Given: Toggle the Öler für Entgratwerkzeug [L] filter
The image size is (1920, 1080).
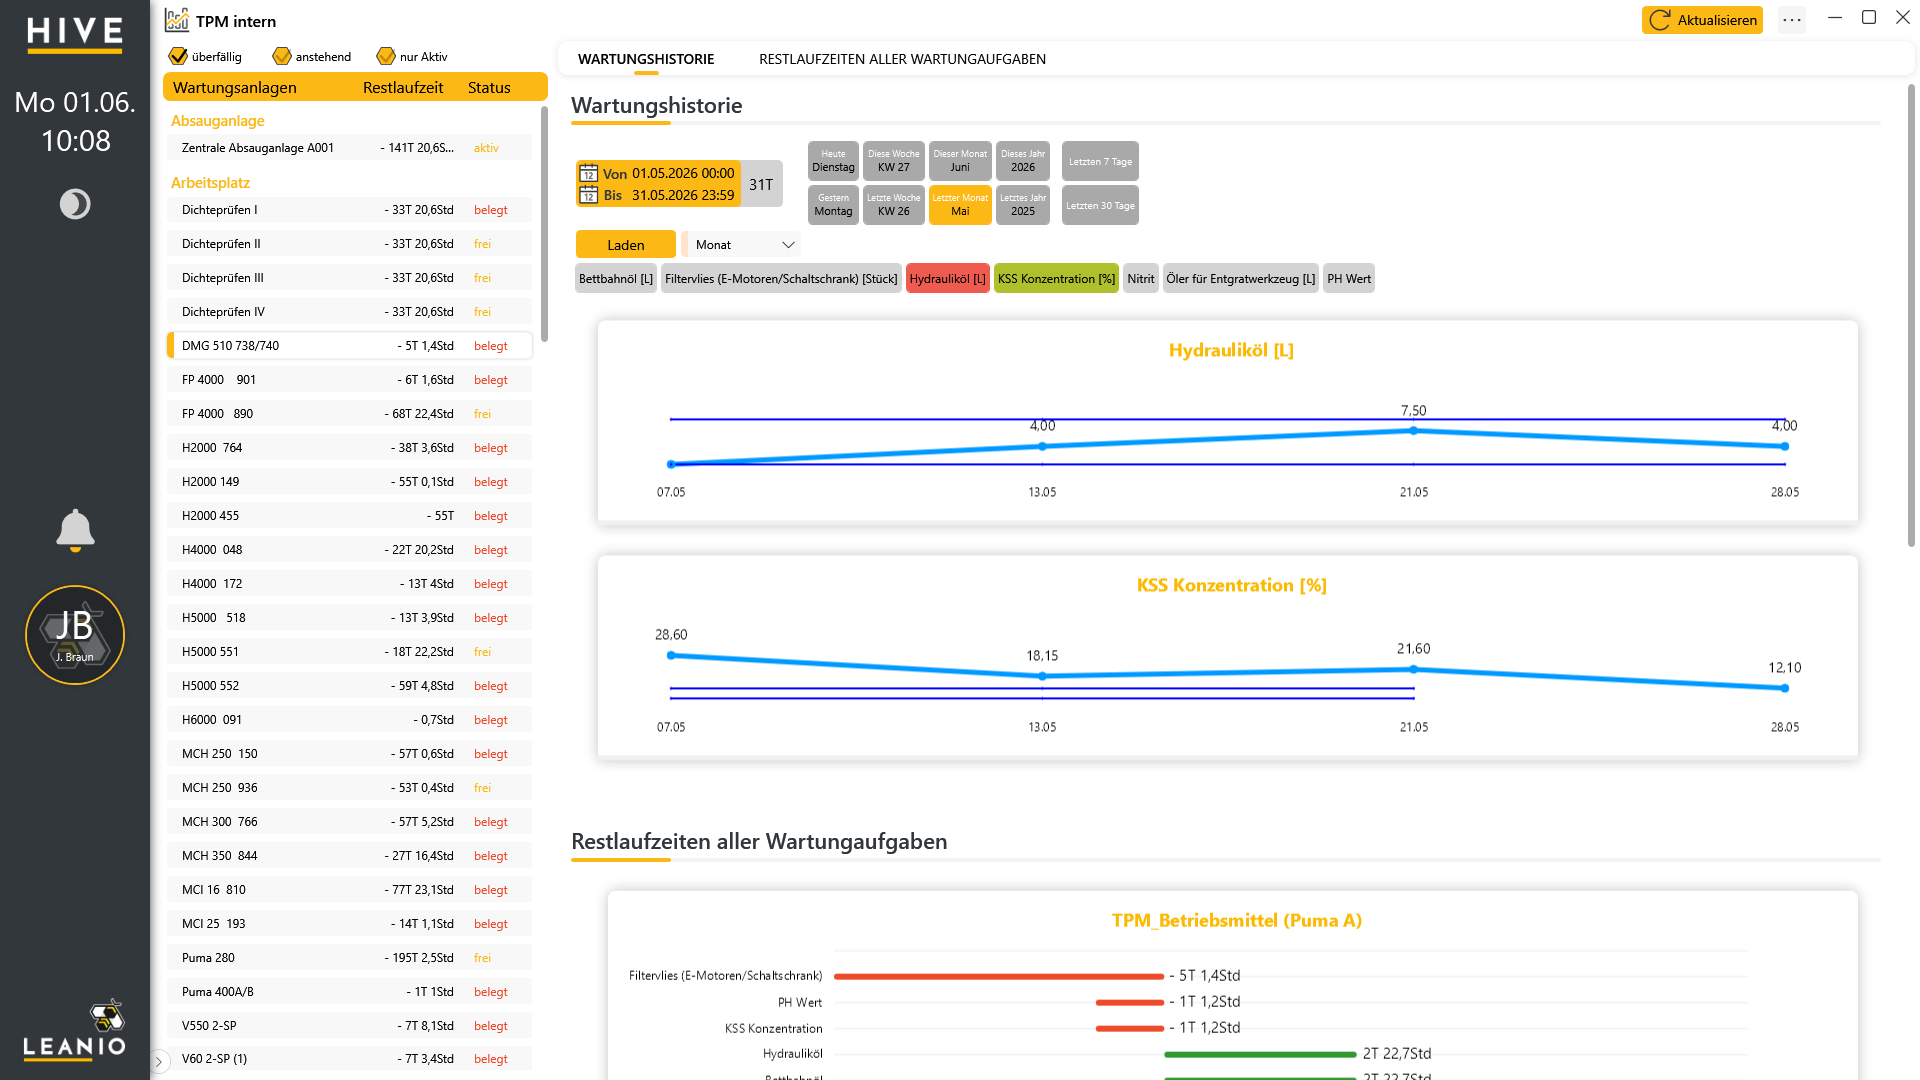Looking at the screenshot, I should pos(1241,279).
